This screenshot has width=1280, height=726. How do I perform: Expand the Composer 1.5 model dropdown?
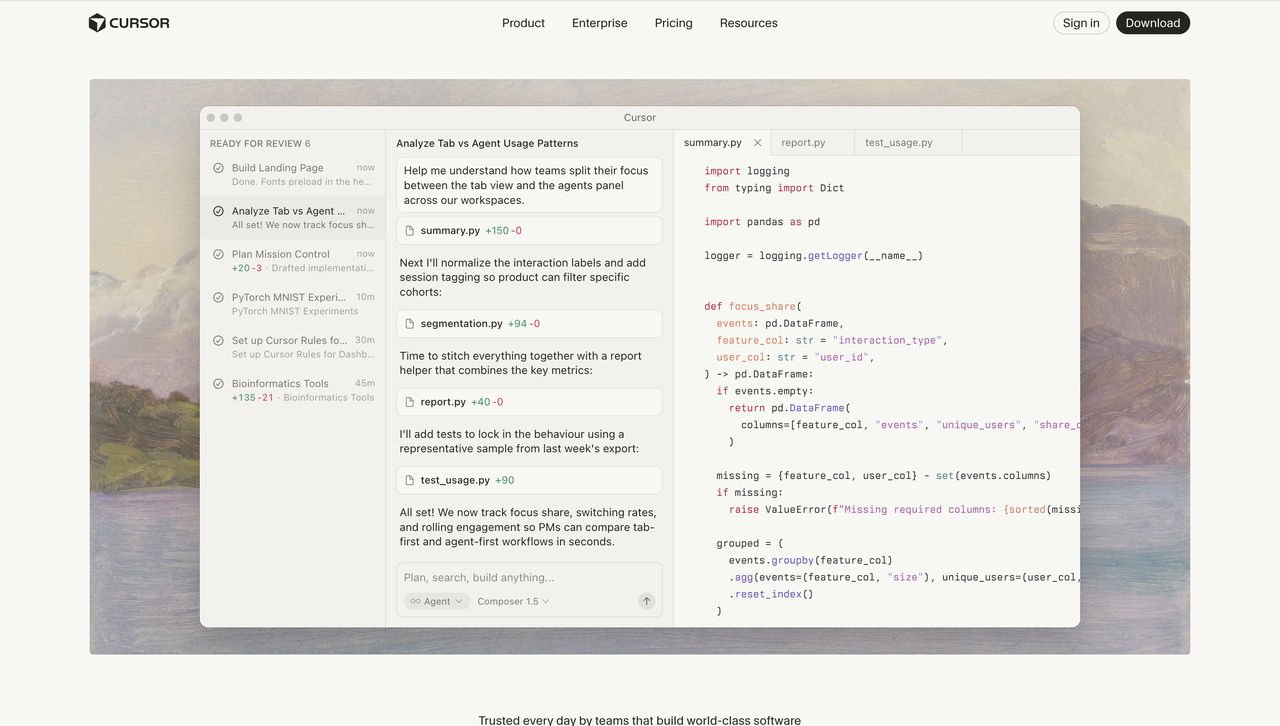513,601
